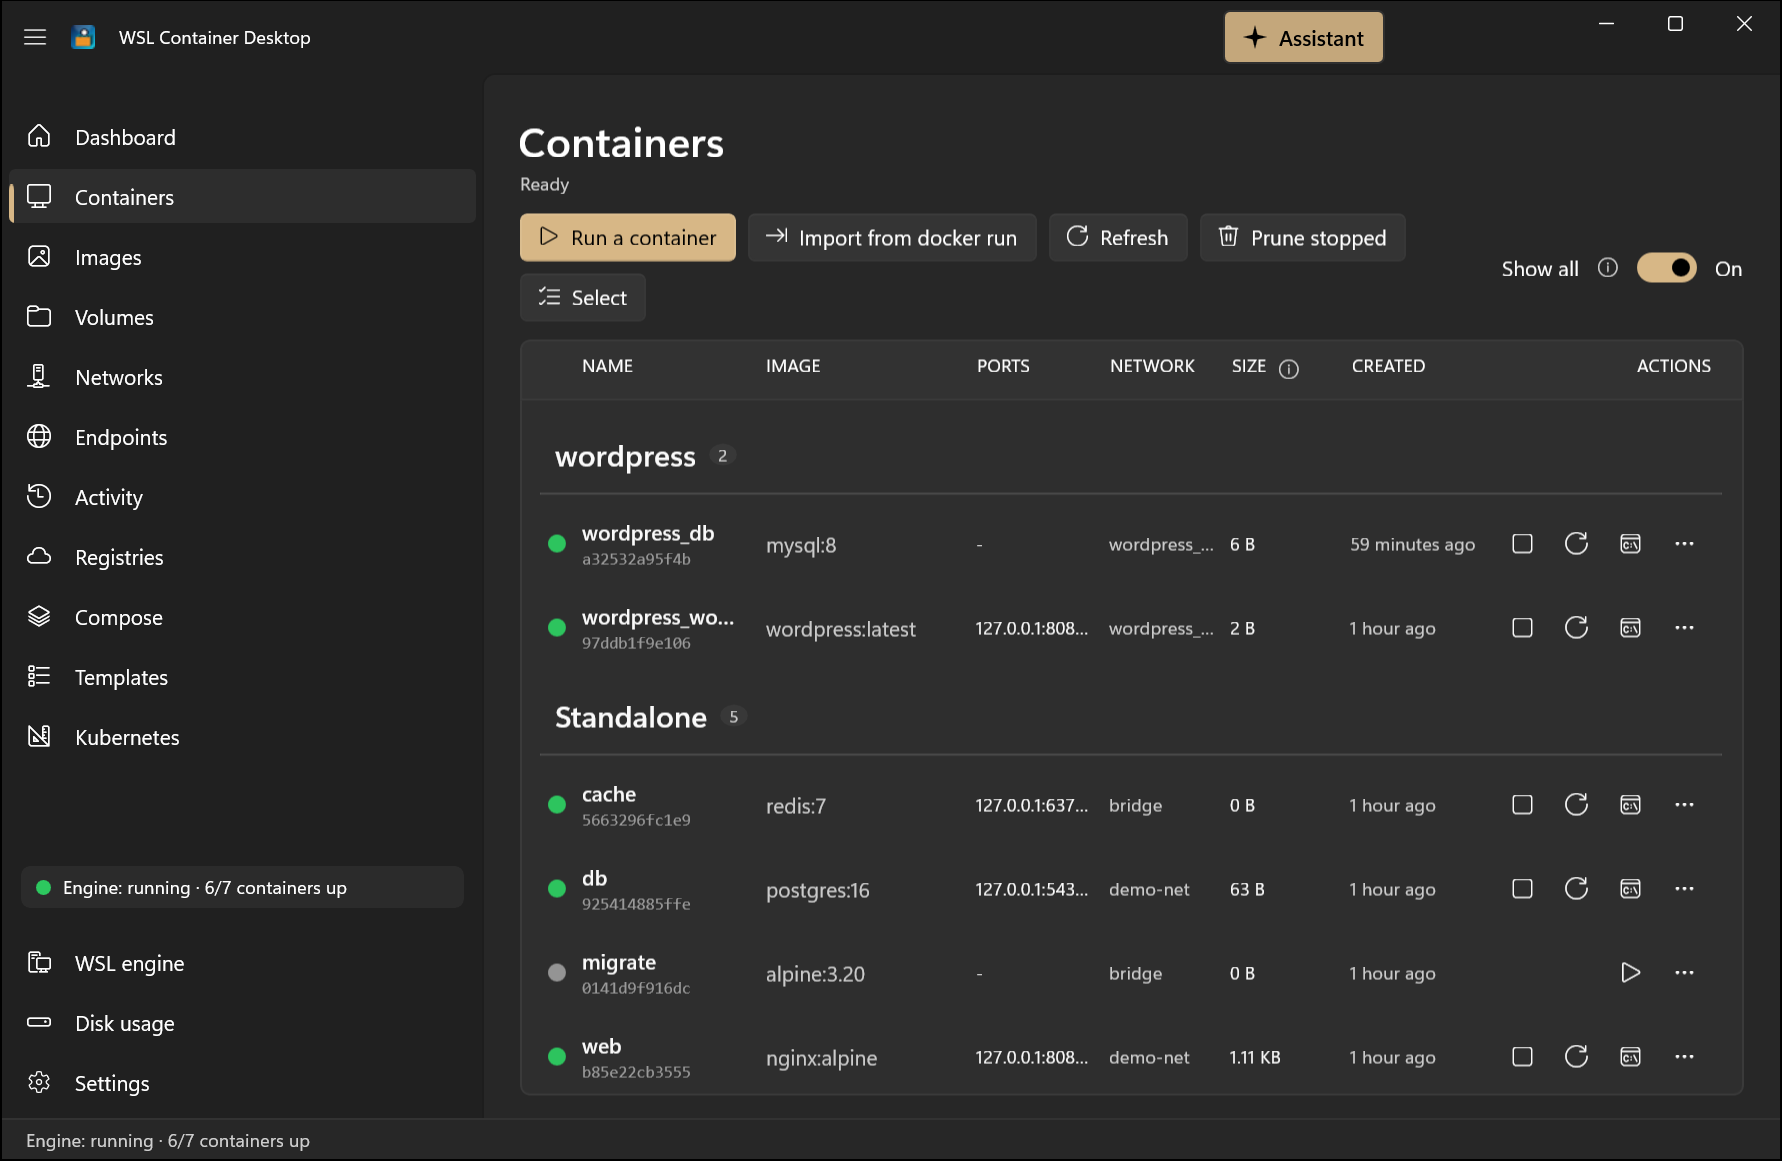This screenshot has height=1161, width=1782.
Task: Open Disk usage page
Action: tap(242, 1023)
